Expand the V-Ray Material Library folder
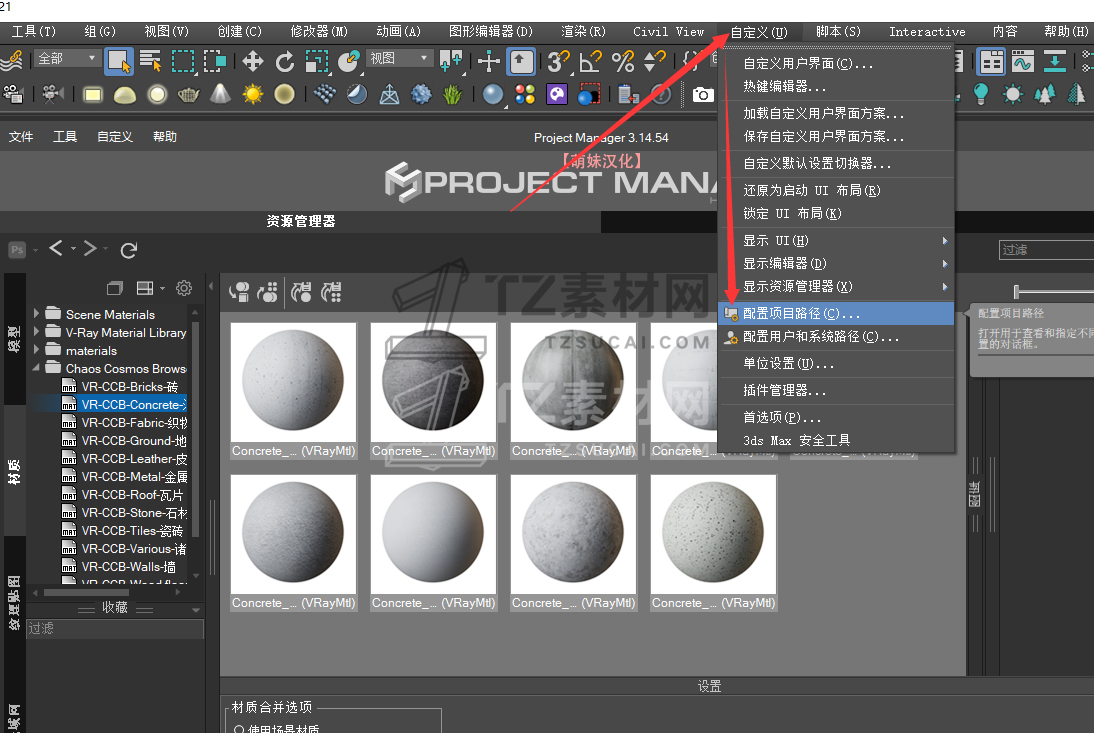This screenshot has height=733, width=1094. click(x=36, y=332)
